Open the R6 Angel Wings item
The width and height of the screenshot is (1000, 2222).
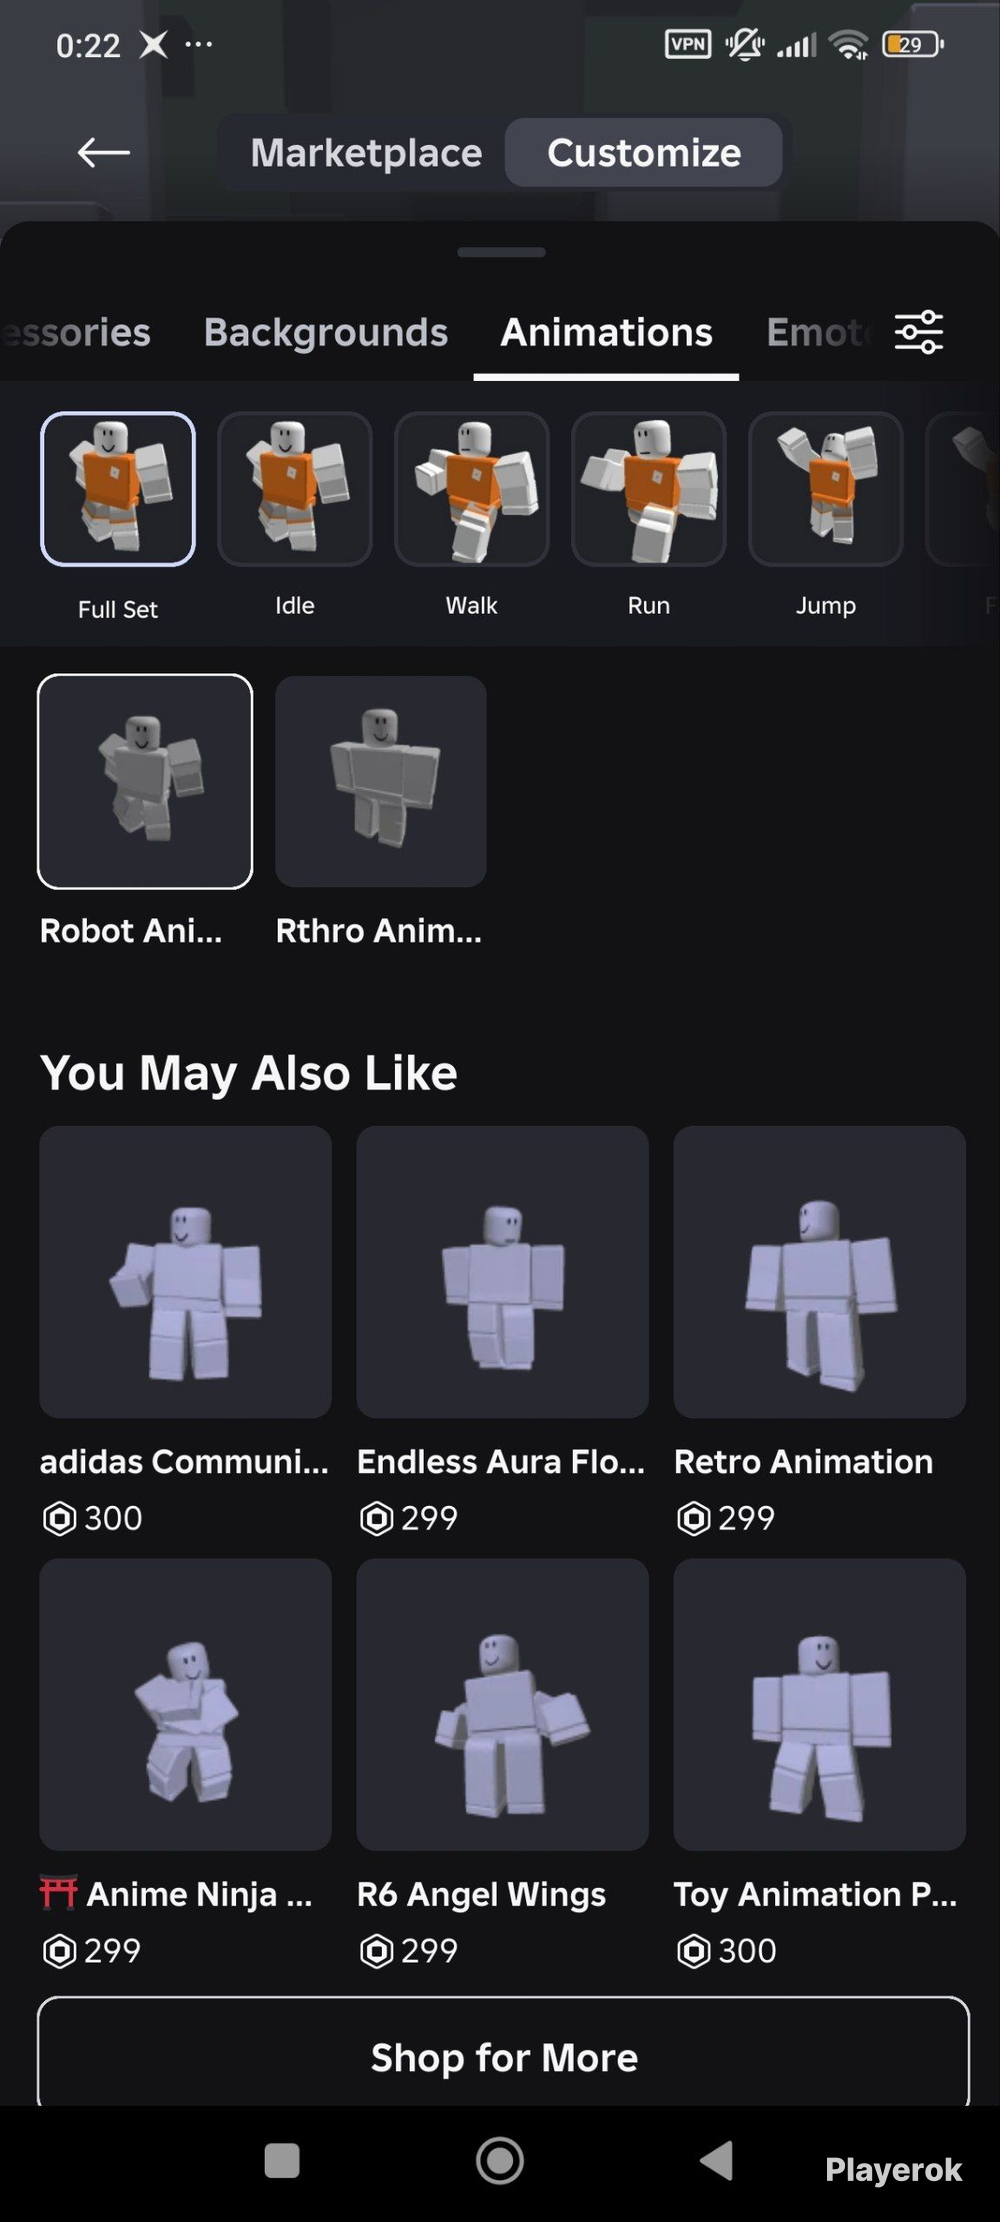click(503, 1704)
